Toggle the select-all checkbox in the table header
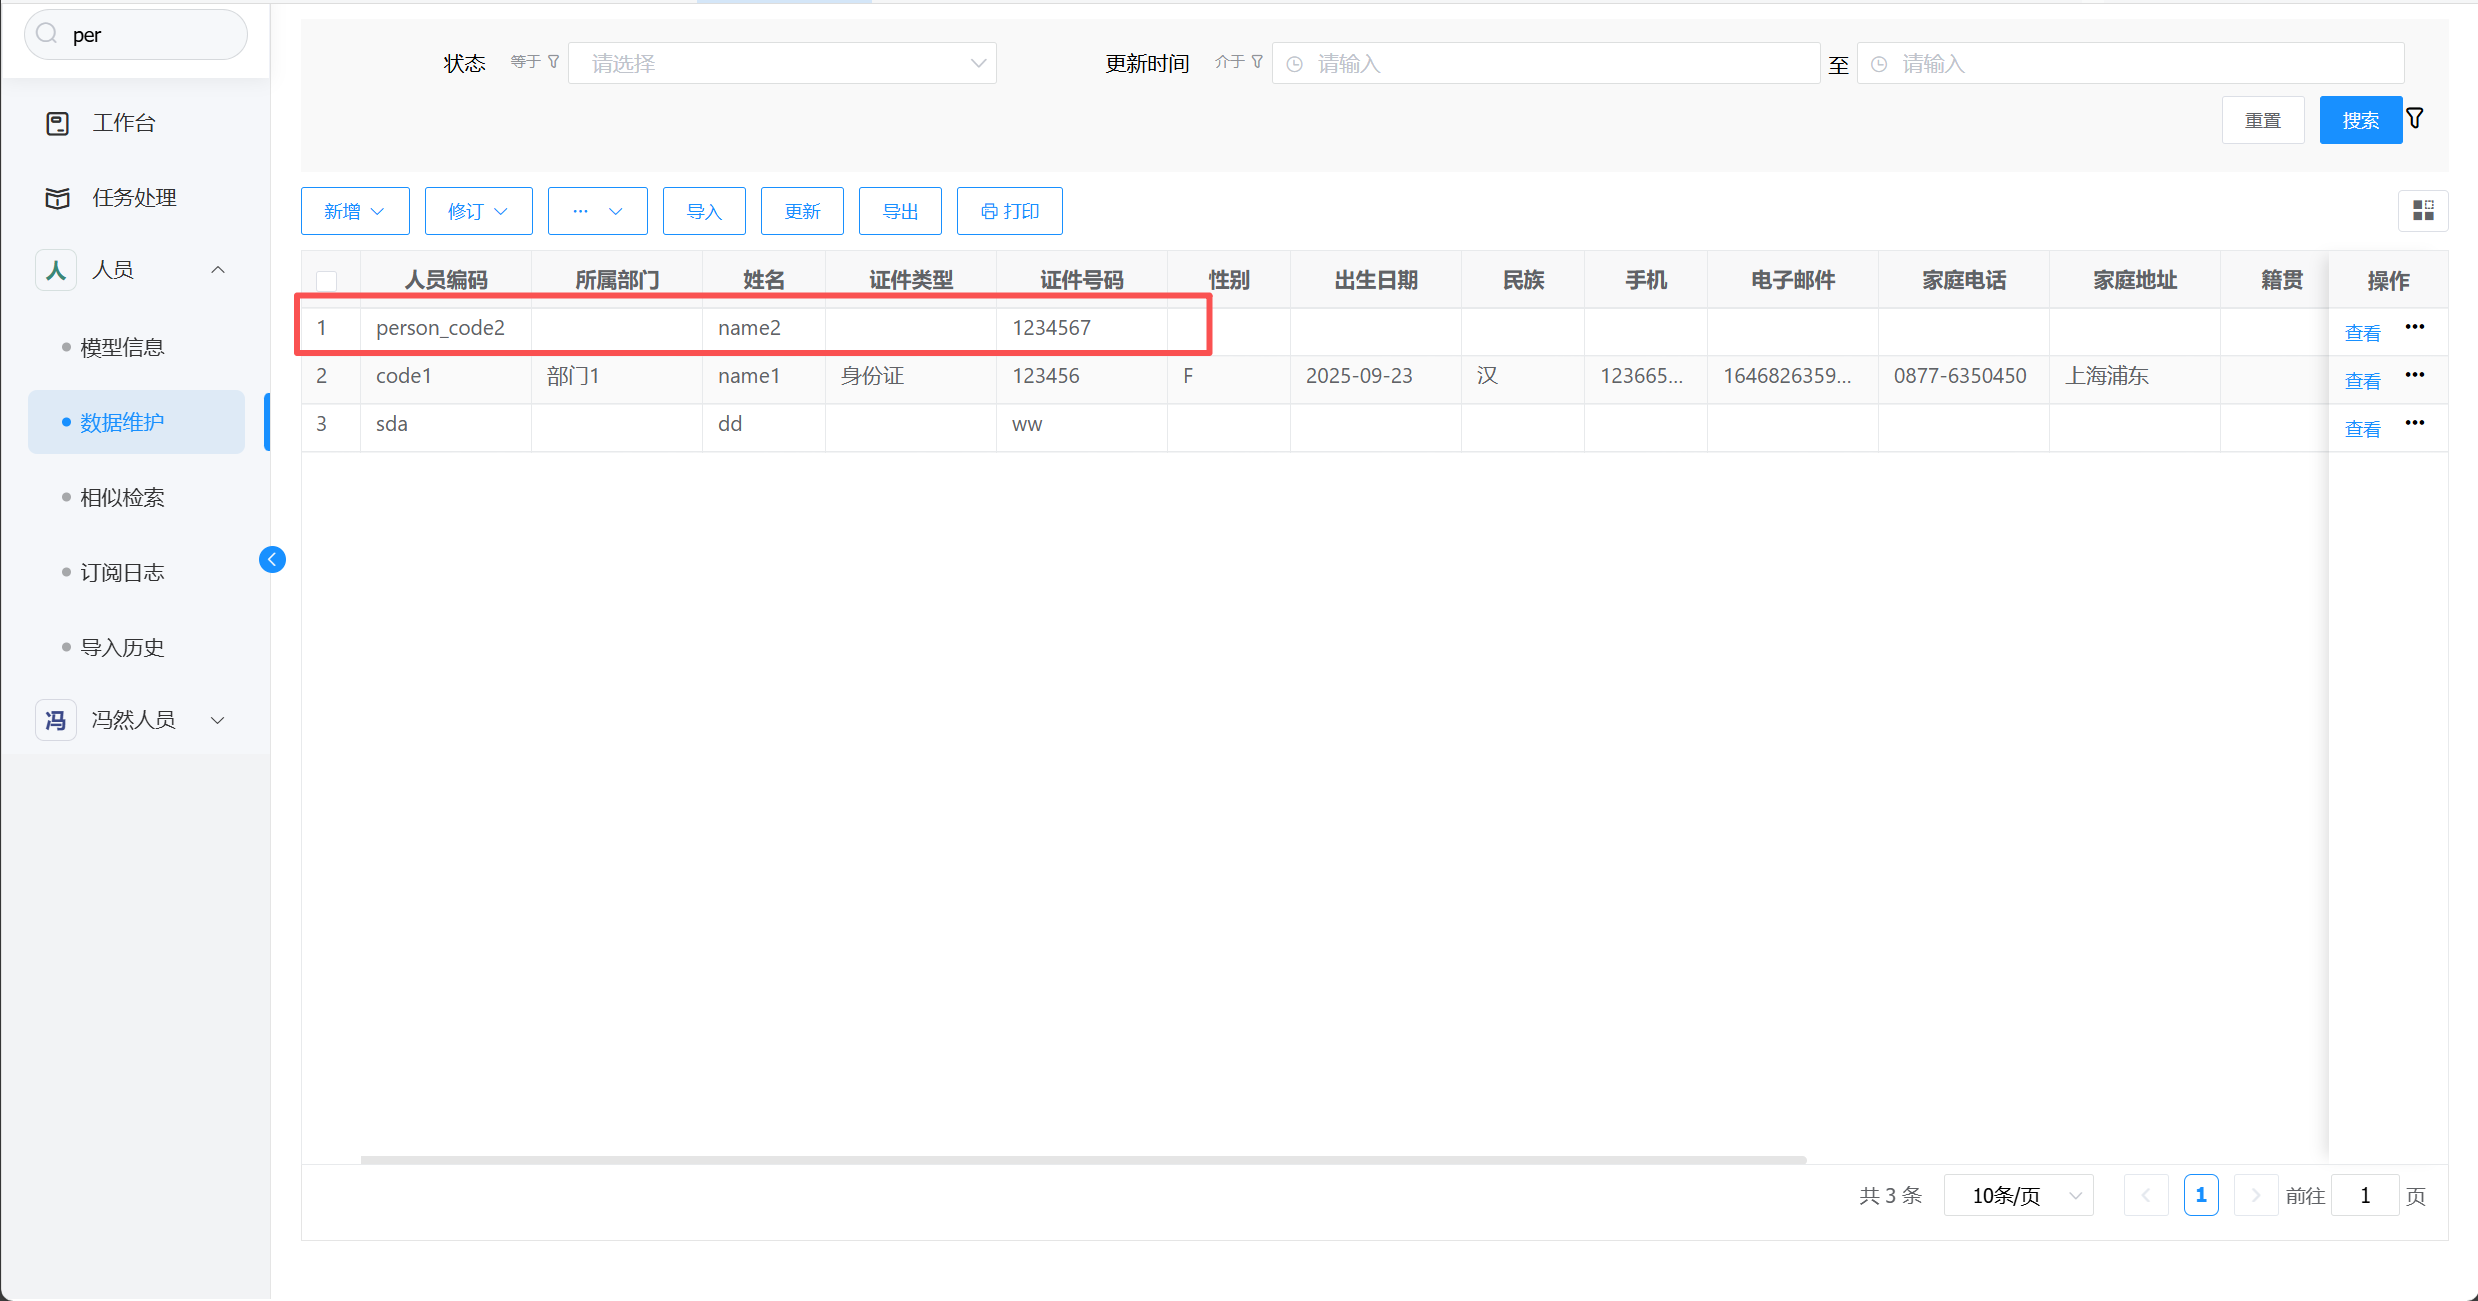Viewport: 2478px width, 1301px height. pyautogui.click(x=326, y=281)
